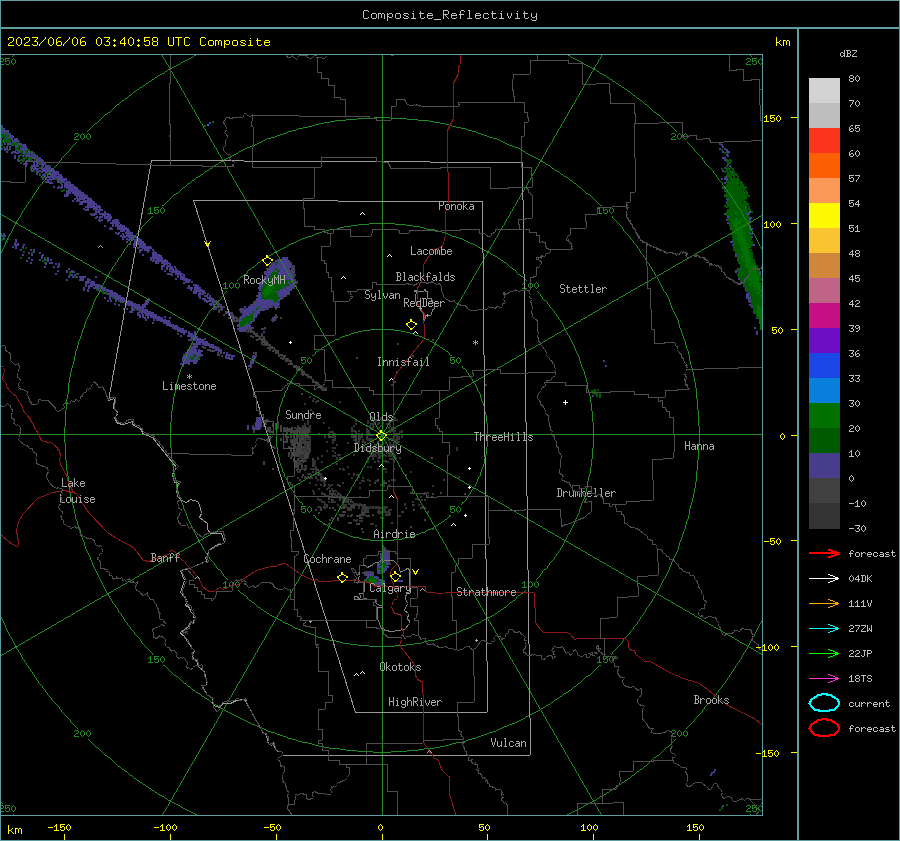Click the Cochrane label
This screenshot has height=841, width=900.
[x=327, y=559]
